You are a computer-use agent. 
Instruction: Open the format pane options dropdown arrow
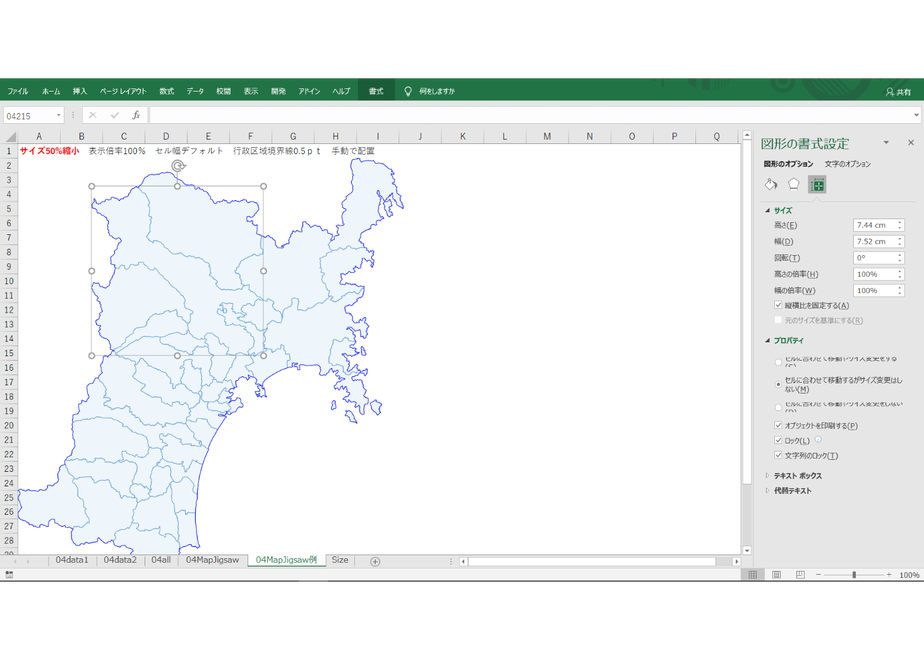886,143
